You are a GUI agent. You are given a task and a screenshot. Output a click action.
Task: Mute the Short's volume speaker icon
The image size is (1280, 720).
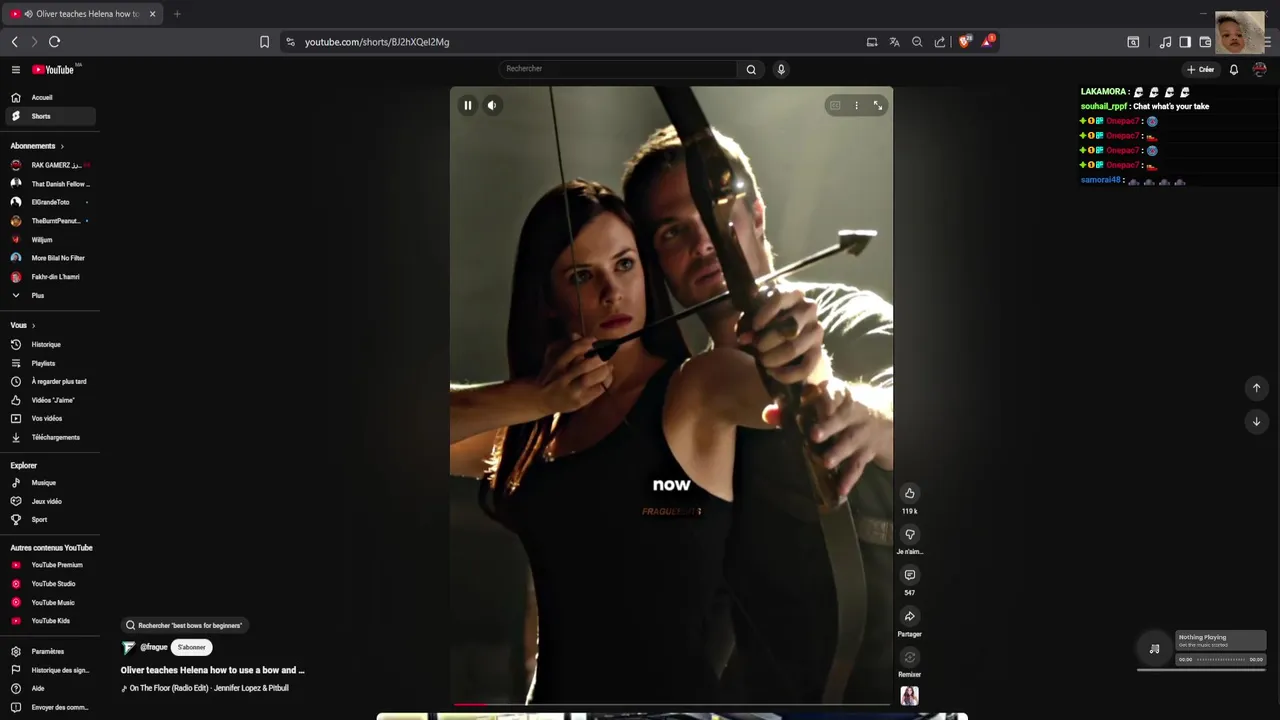[492, 105]
